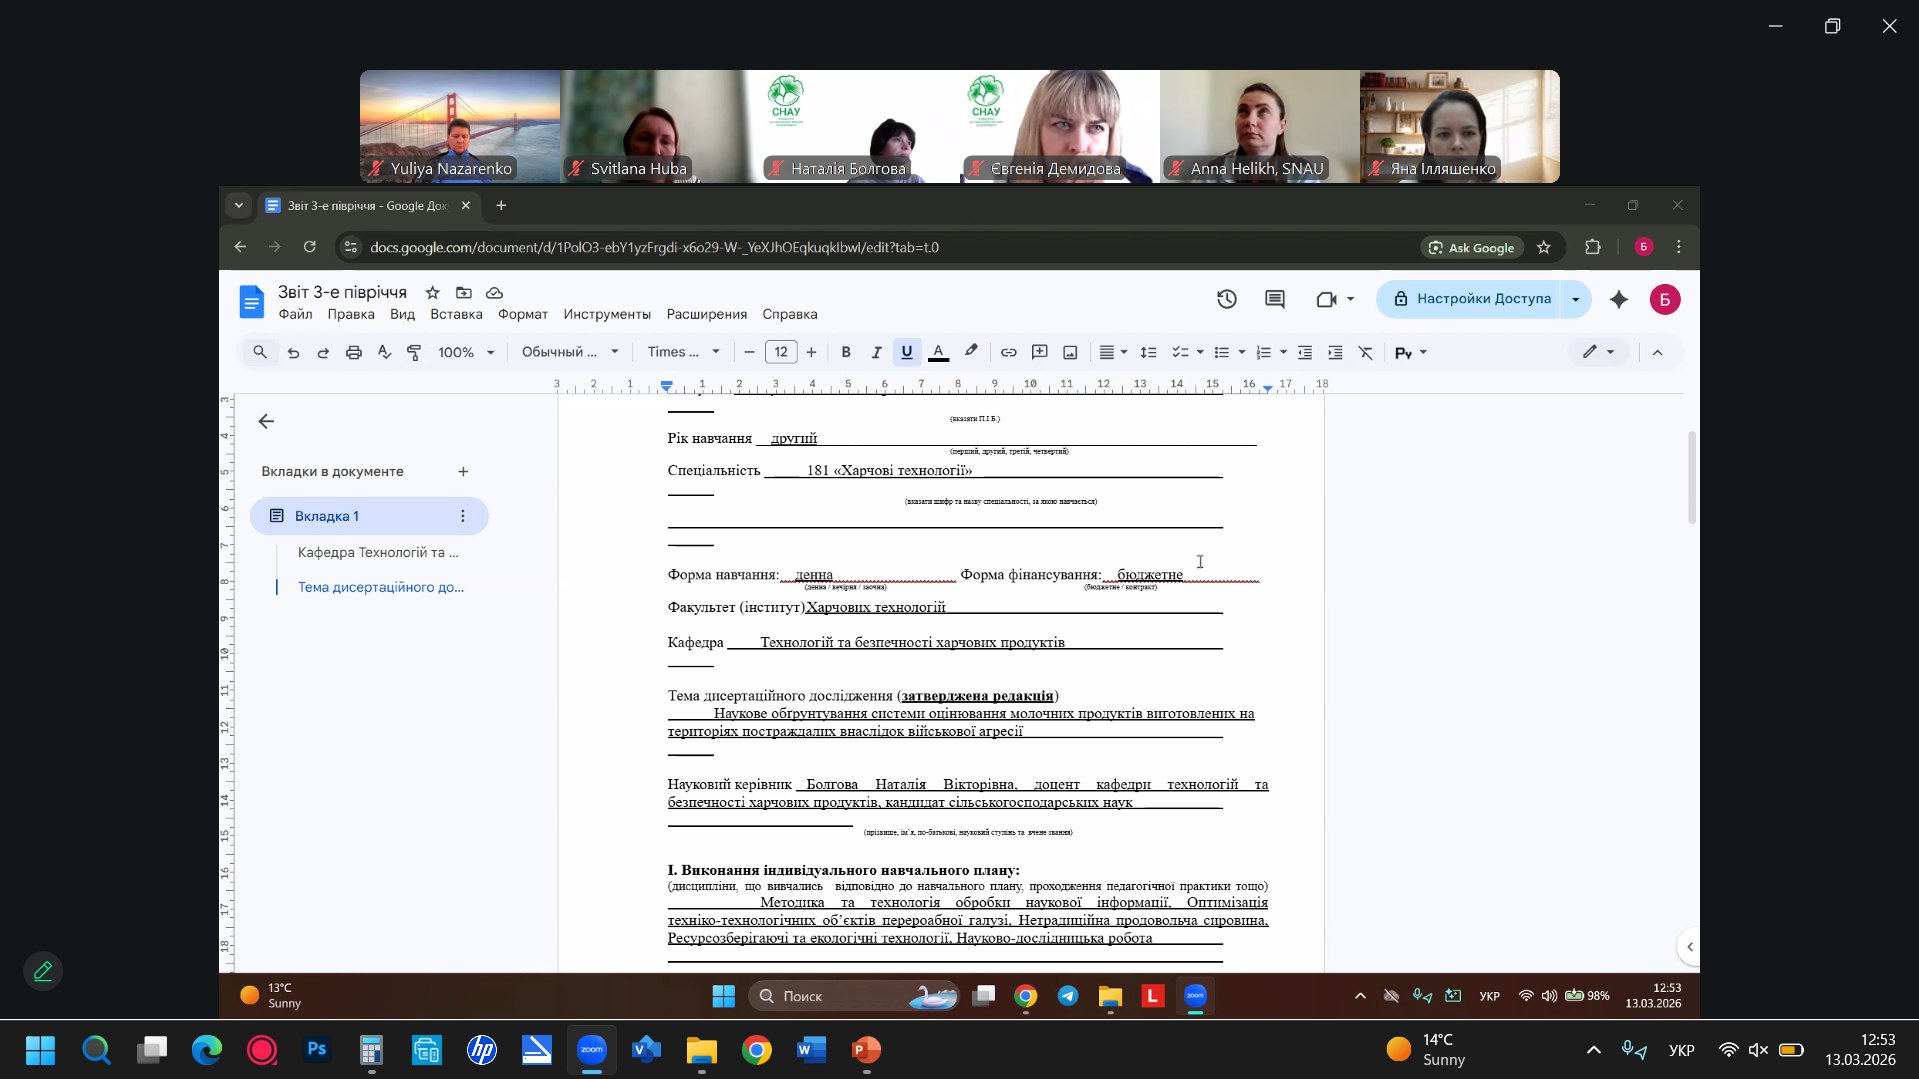This screenshot has height=1079, width=1919.
Task: Toggle bold formatting
Action: pos(846,352)
